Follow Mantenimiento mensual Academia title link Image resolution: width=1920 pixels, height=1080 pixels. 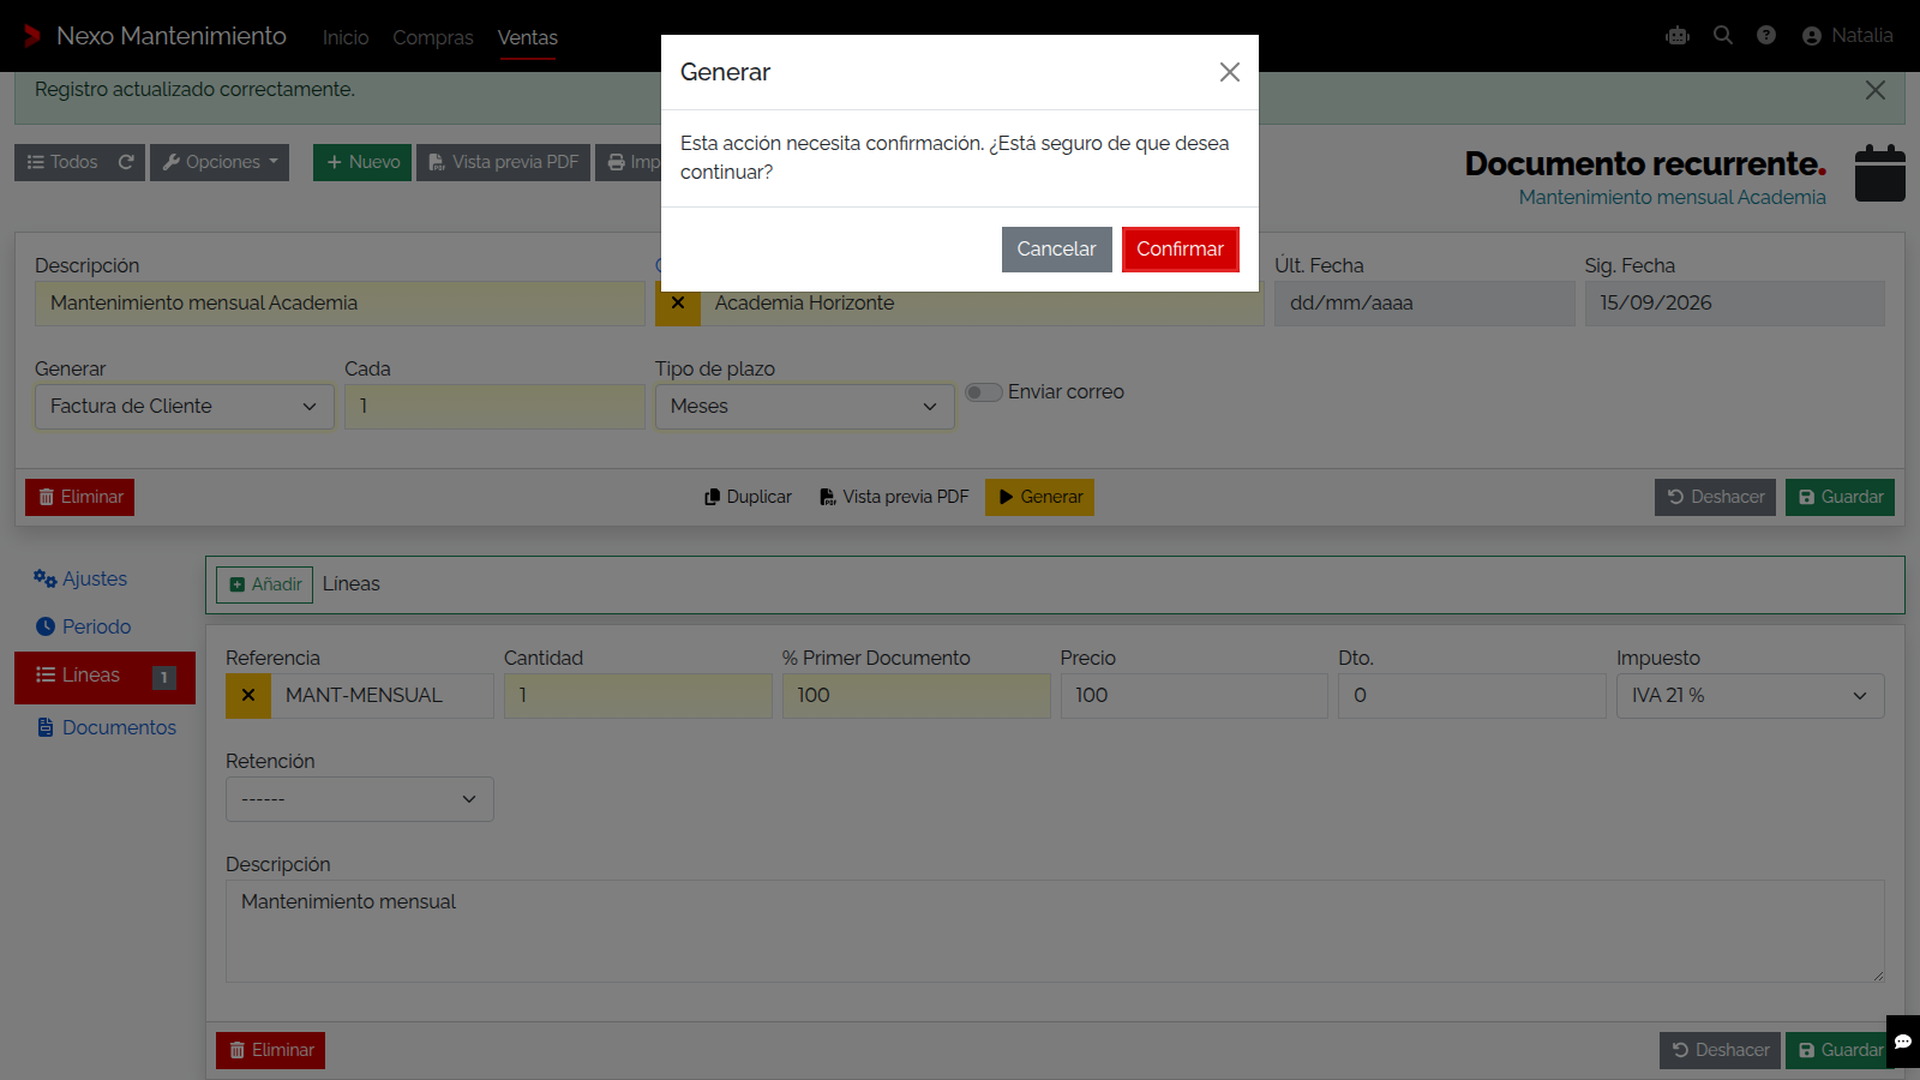(1671, 197)
